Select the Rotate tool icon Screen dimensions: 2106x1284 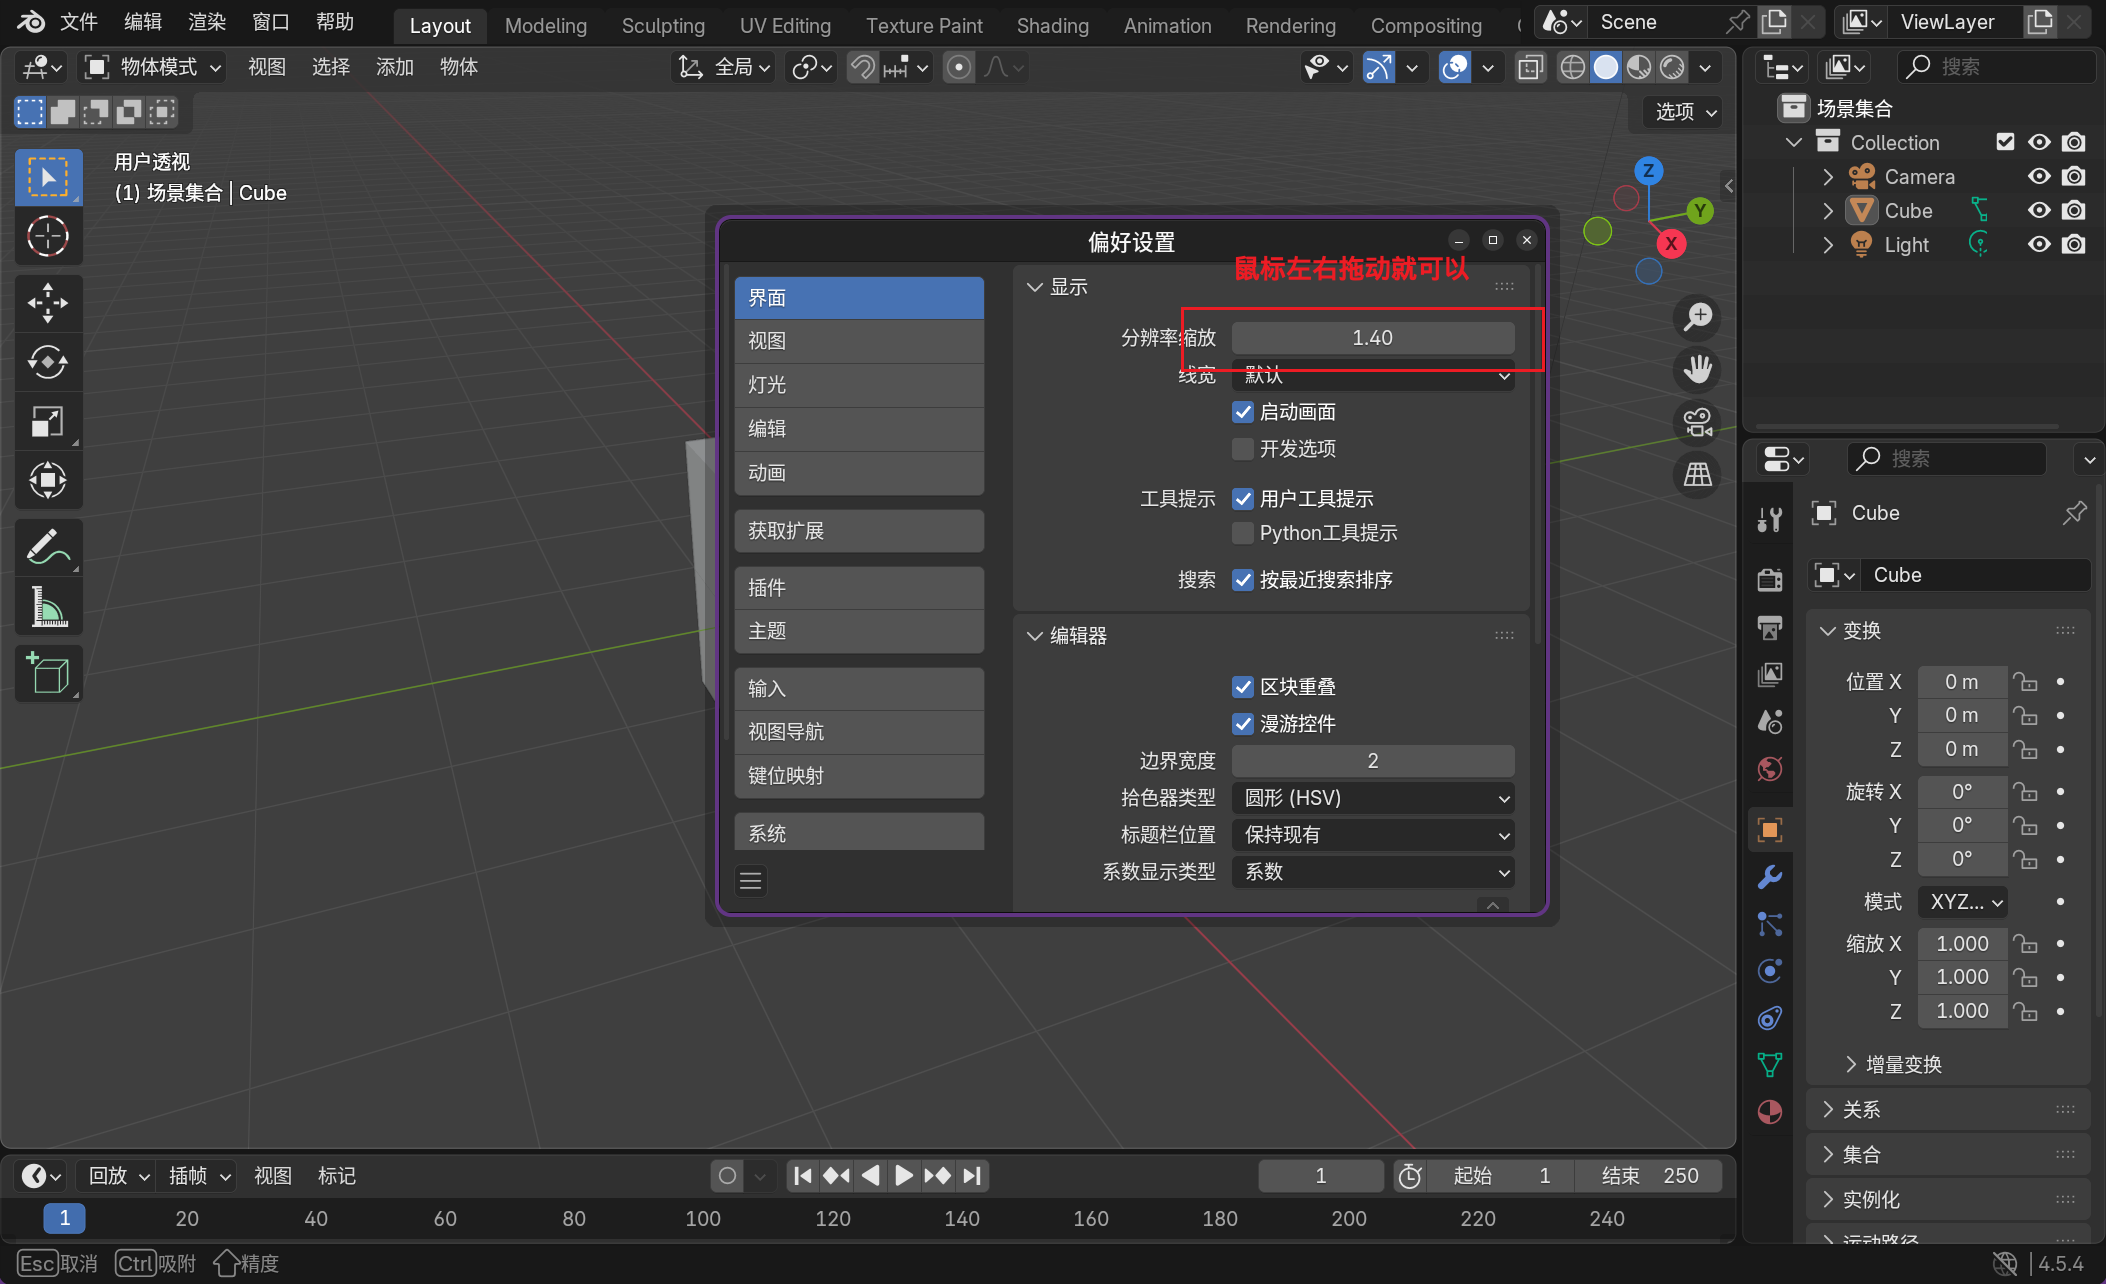click(x=47, y=362)
